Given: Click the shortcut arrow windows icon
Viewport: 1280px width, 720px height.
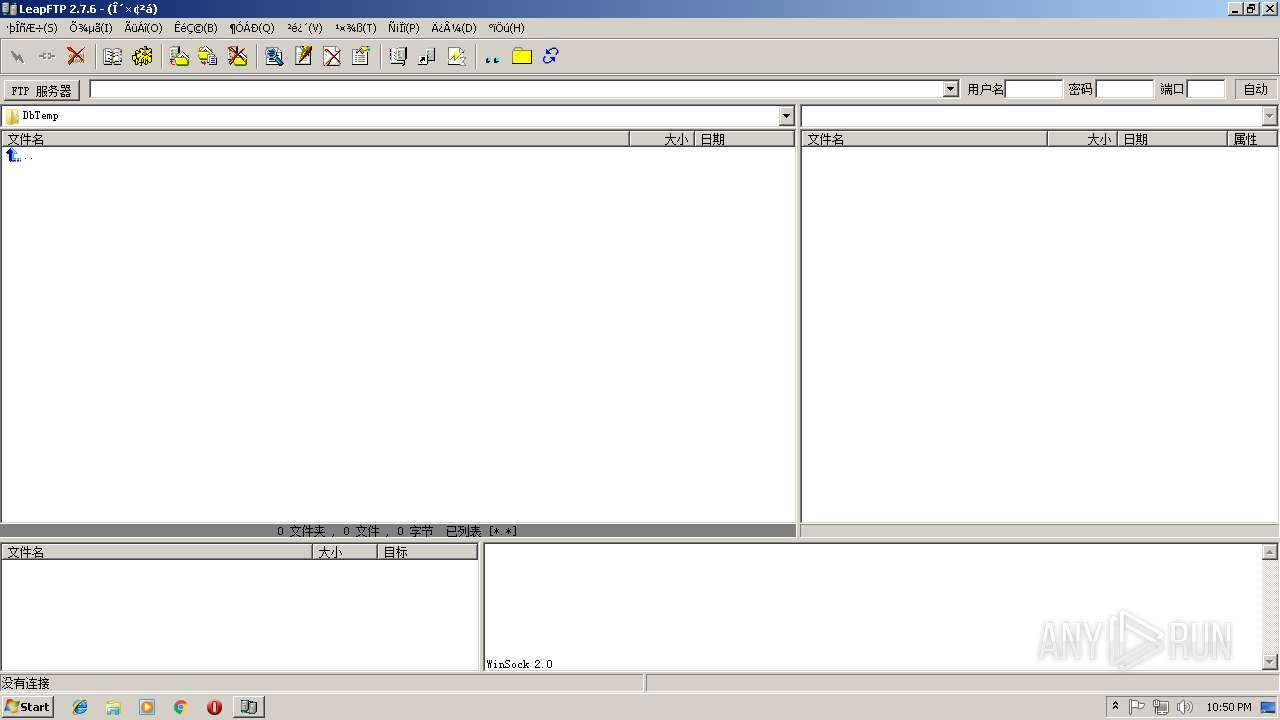Looking at the screenshot, I should pos(427,57).
